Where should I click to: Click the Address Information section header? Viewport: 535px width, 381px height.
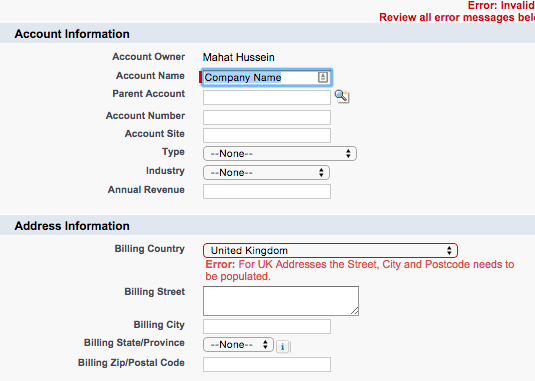(x=268, y=225)
